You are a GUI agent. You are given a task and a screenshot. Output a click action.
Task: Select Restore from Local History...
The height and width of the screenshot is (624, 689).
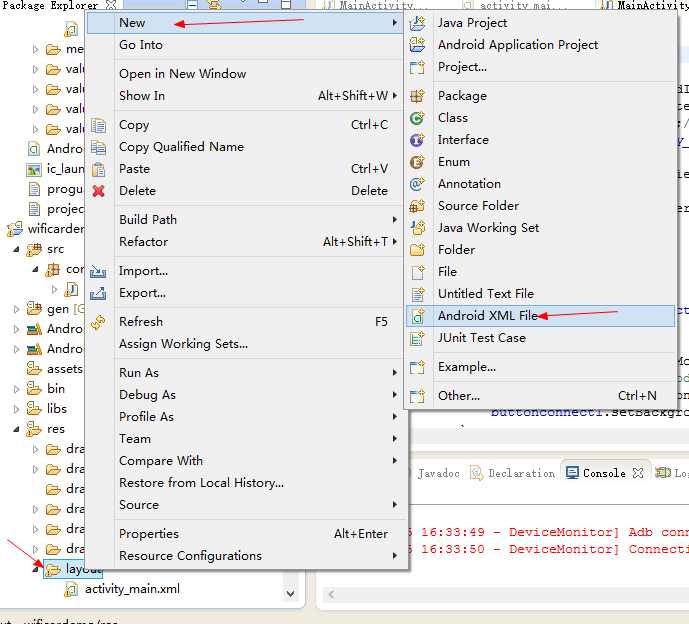tap(244, 483)
